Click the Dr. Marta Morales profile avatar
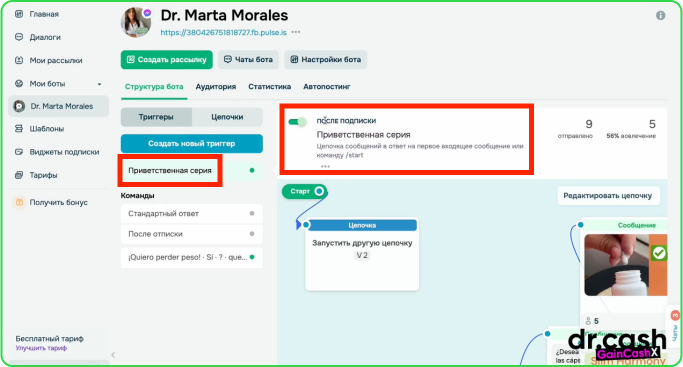683x367 pixels. click(x=136, y=22)
